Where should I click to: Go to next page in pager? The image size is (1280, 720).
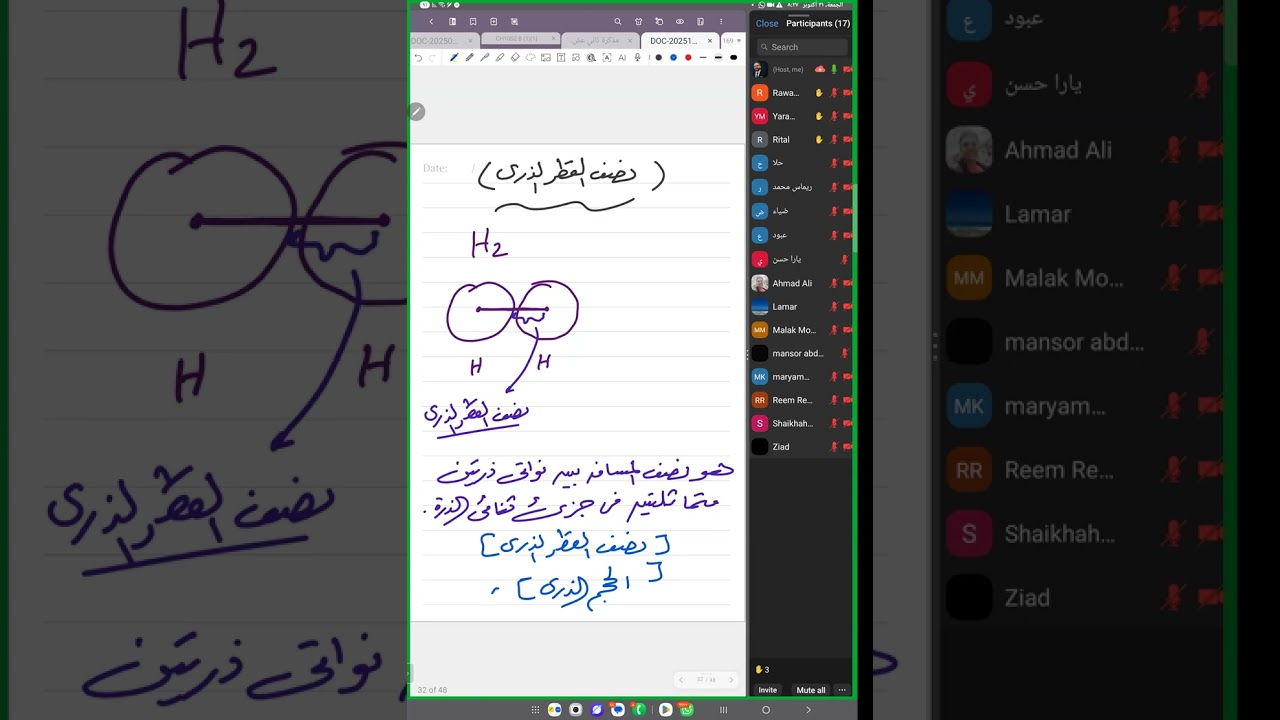(730, 680)
